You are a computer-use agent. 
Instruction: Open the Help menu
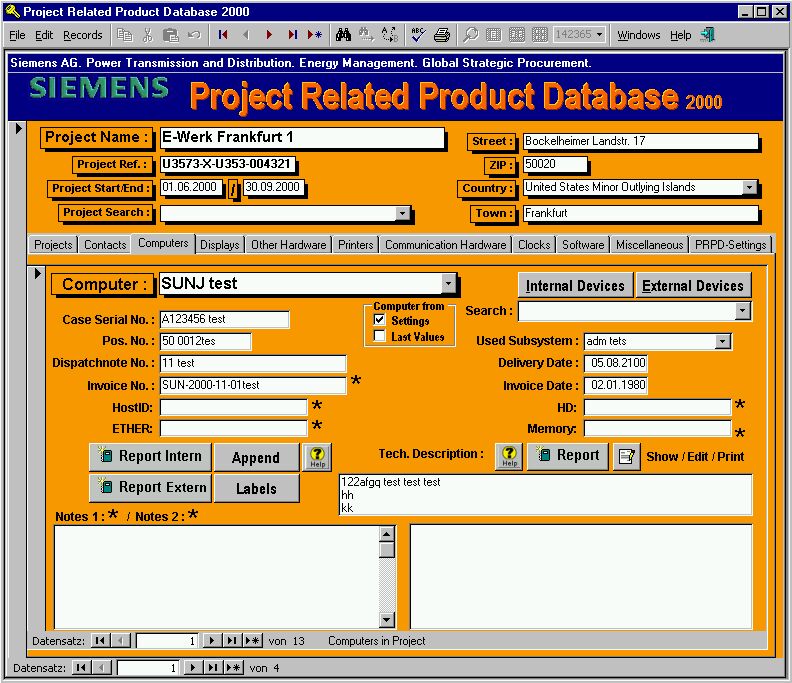point(680,35)
